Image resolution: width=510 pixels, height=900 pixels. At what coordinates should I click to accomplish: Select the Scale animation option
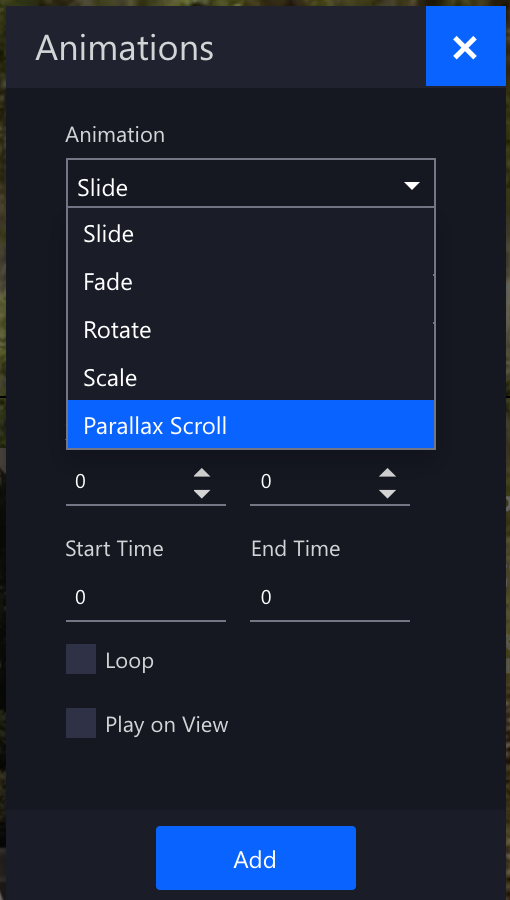coord(251,377)
